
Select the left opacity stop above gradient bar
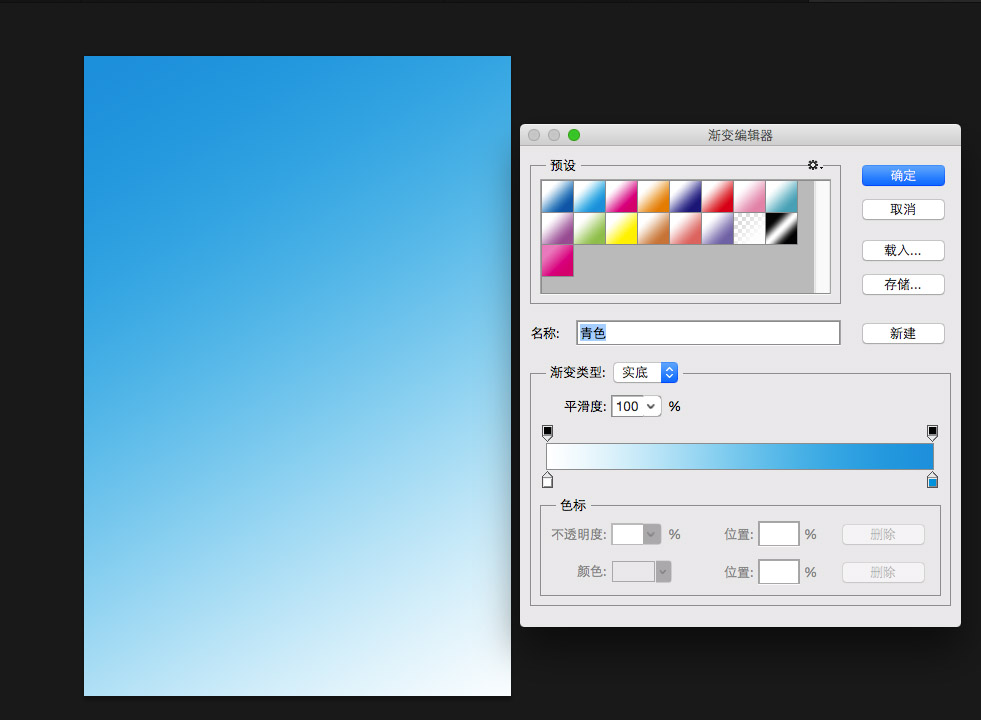coord(547,432)
